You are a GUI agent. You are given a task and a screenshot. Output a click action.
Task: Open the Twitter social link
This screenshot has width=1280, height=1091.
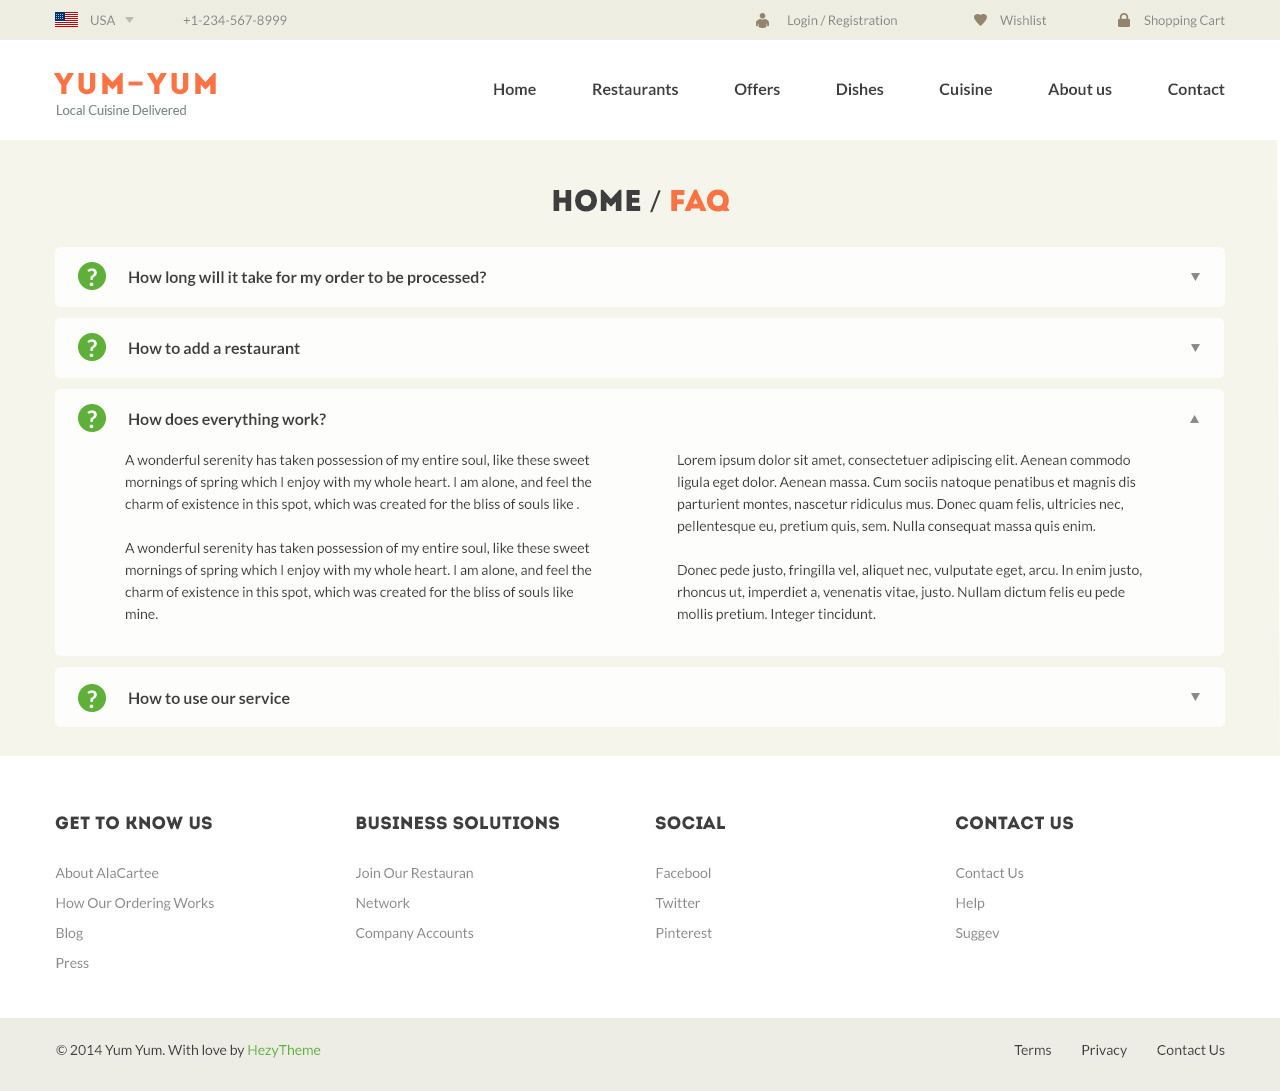pyautogui.click(x=677, y=903)
